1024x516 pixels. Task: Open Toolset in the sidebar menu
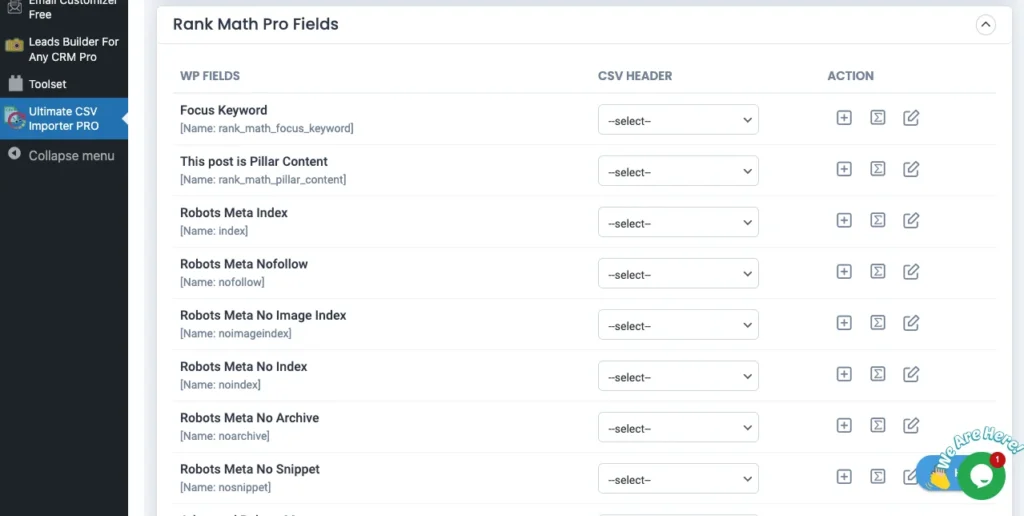tap(48, 84)
